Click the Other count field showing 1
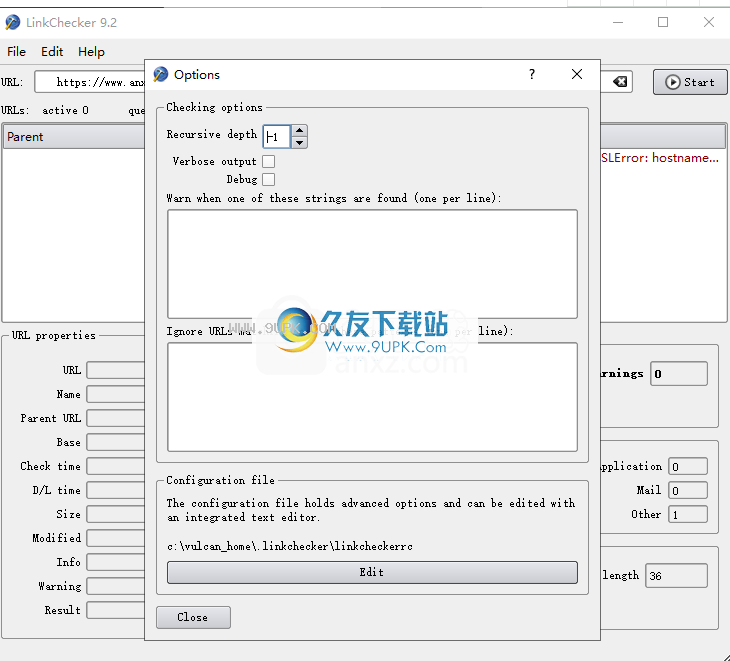The width and height of the screenshot is (730, 661). pos(688,514)
